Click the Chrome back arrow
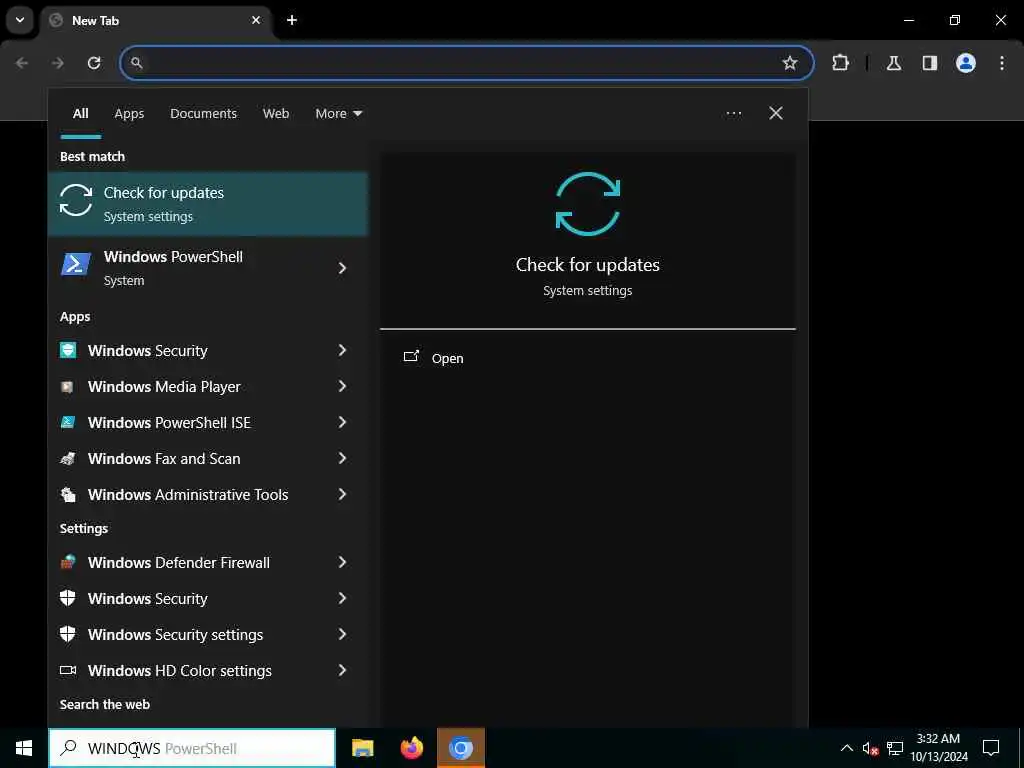1024x768 pixels. pyautogui.click(x=22, y=63)
